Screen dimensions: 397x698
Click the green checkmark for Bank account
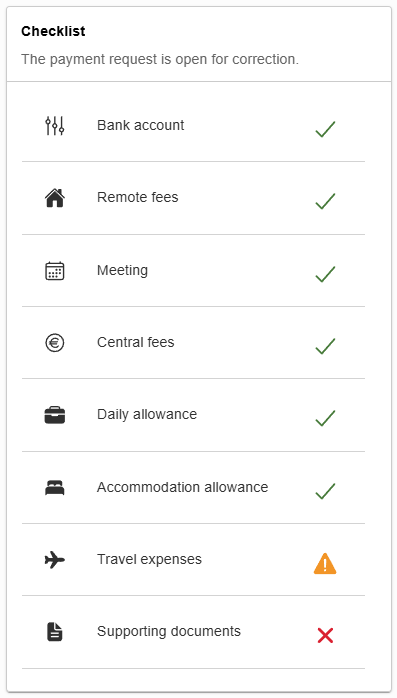point(325,129)
